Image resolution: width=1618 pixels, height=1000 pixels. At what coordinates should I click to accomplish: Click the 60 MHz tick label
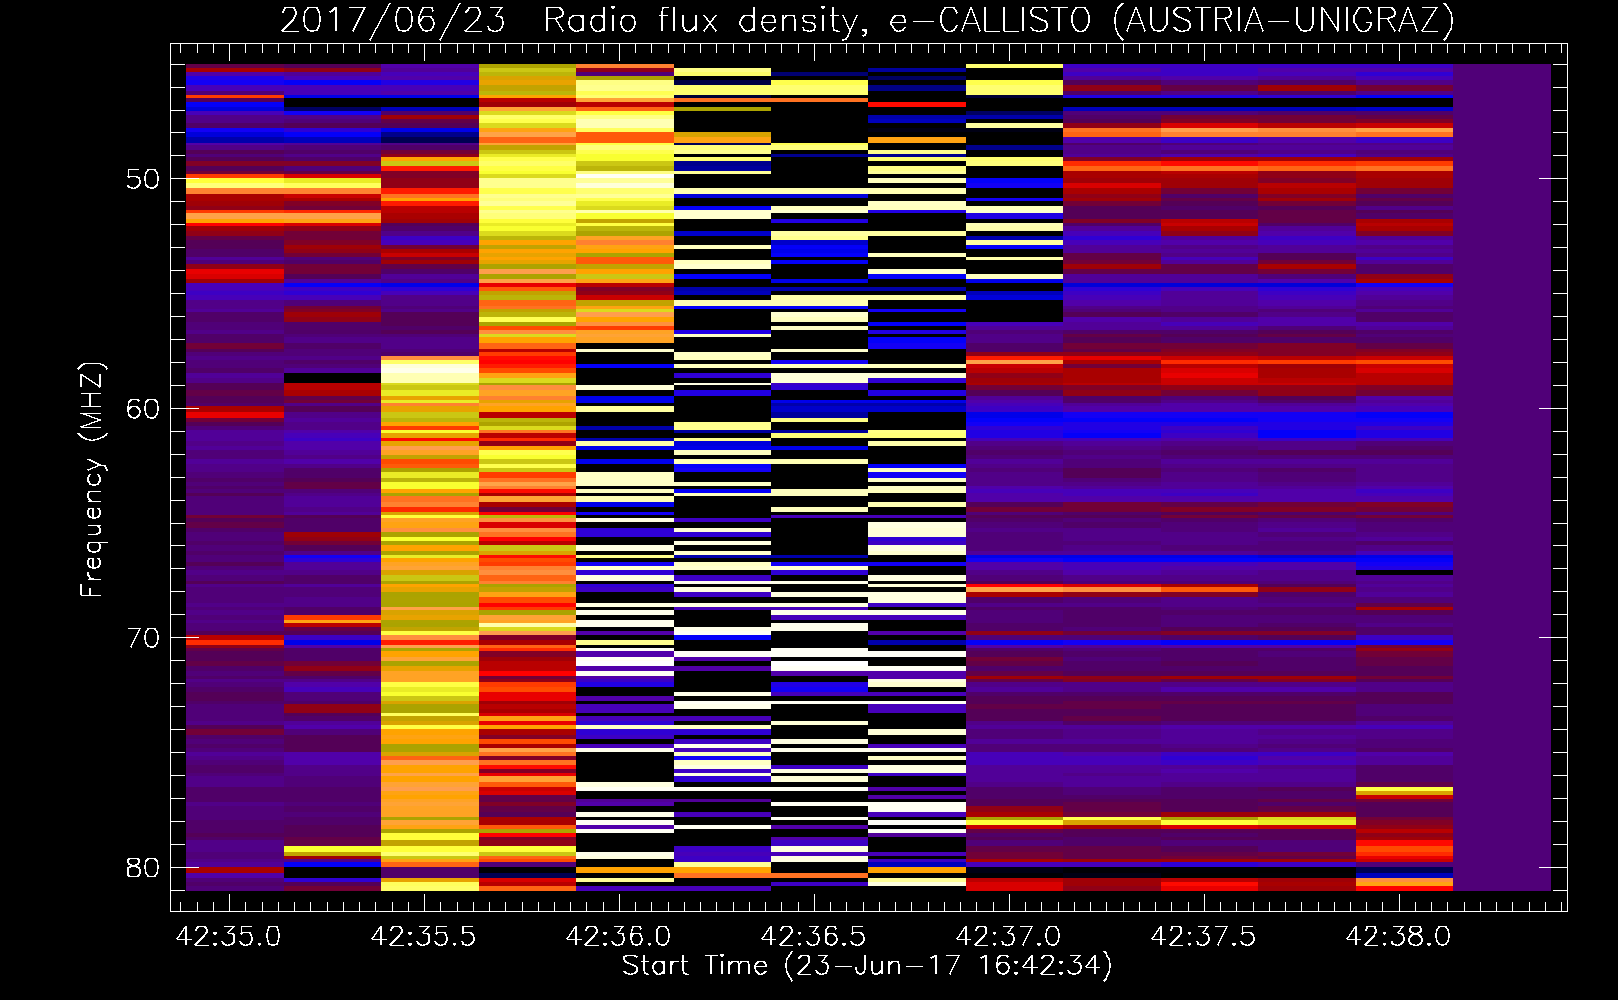tap(143, 408)
